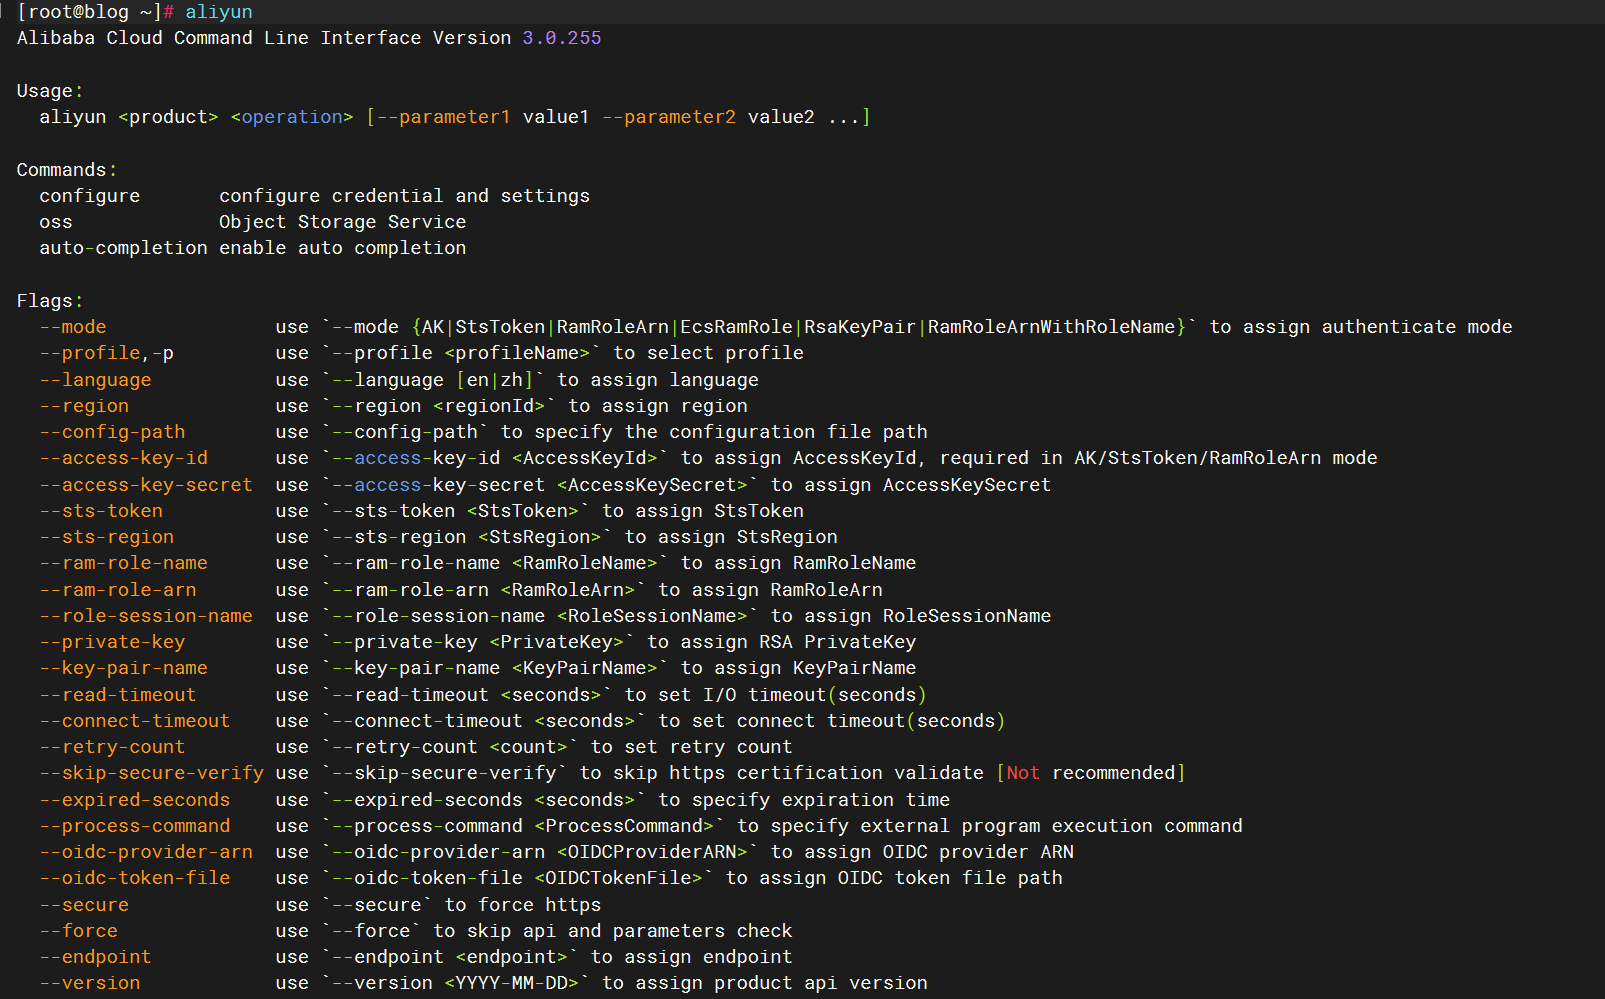Click the '[root@blog ~]#' shell prompt
1605x999 pixels.
click(x=96, y=12)
